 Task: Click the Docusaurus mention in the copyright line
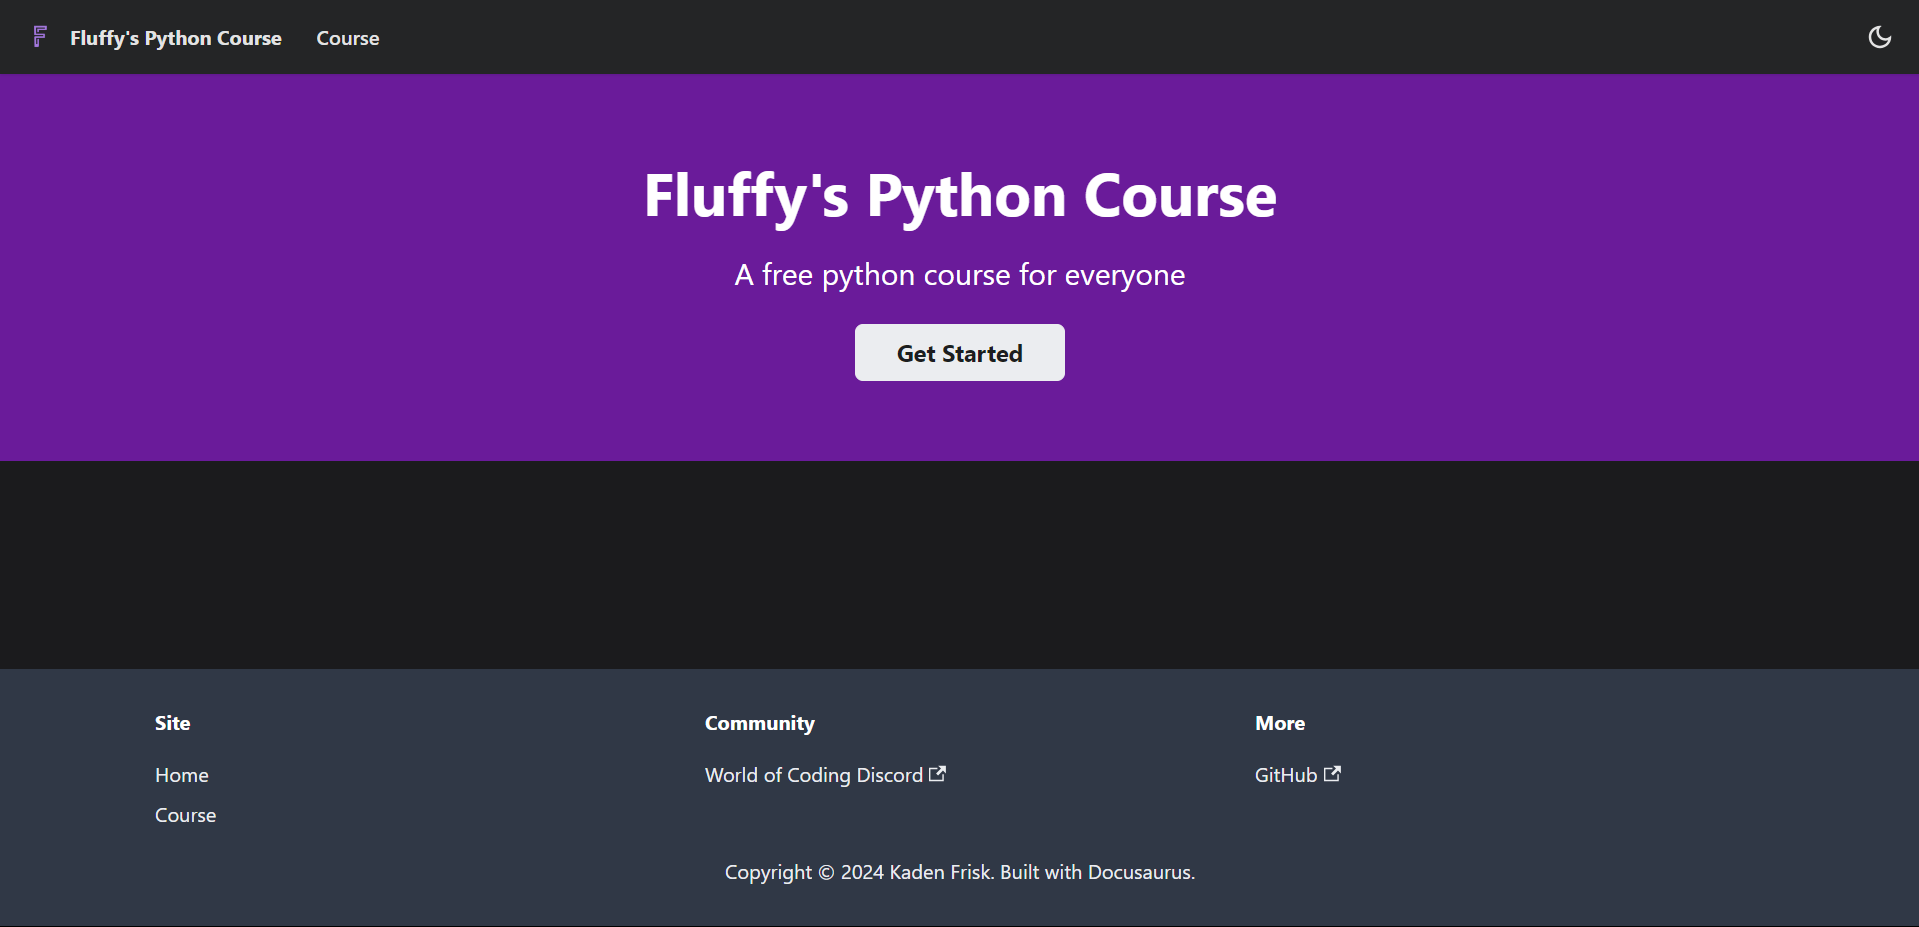(1139, 872)
